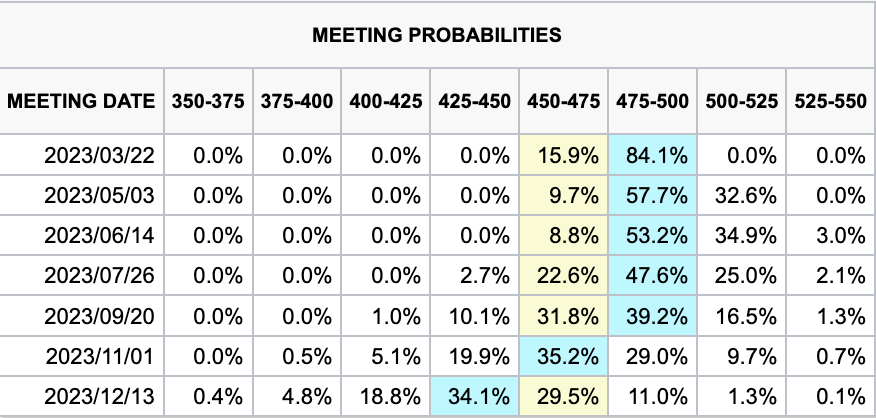The height and width of the screenshot is (418, 876).
Task: Click the 32.6% cell under 500-525
Action: pos(740,195)
